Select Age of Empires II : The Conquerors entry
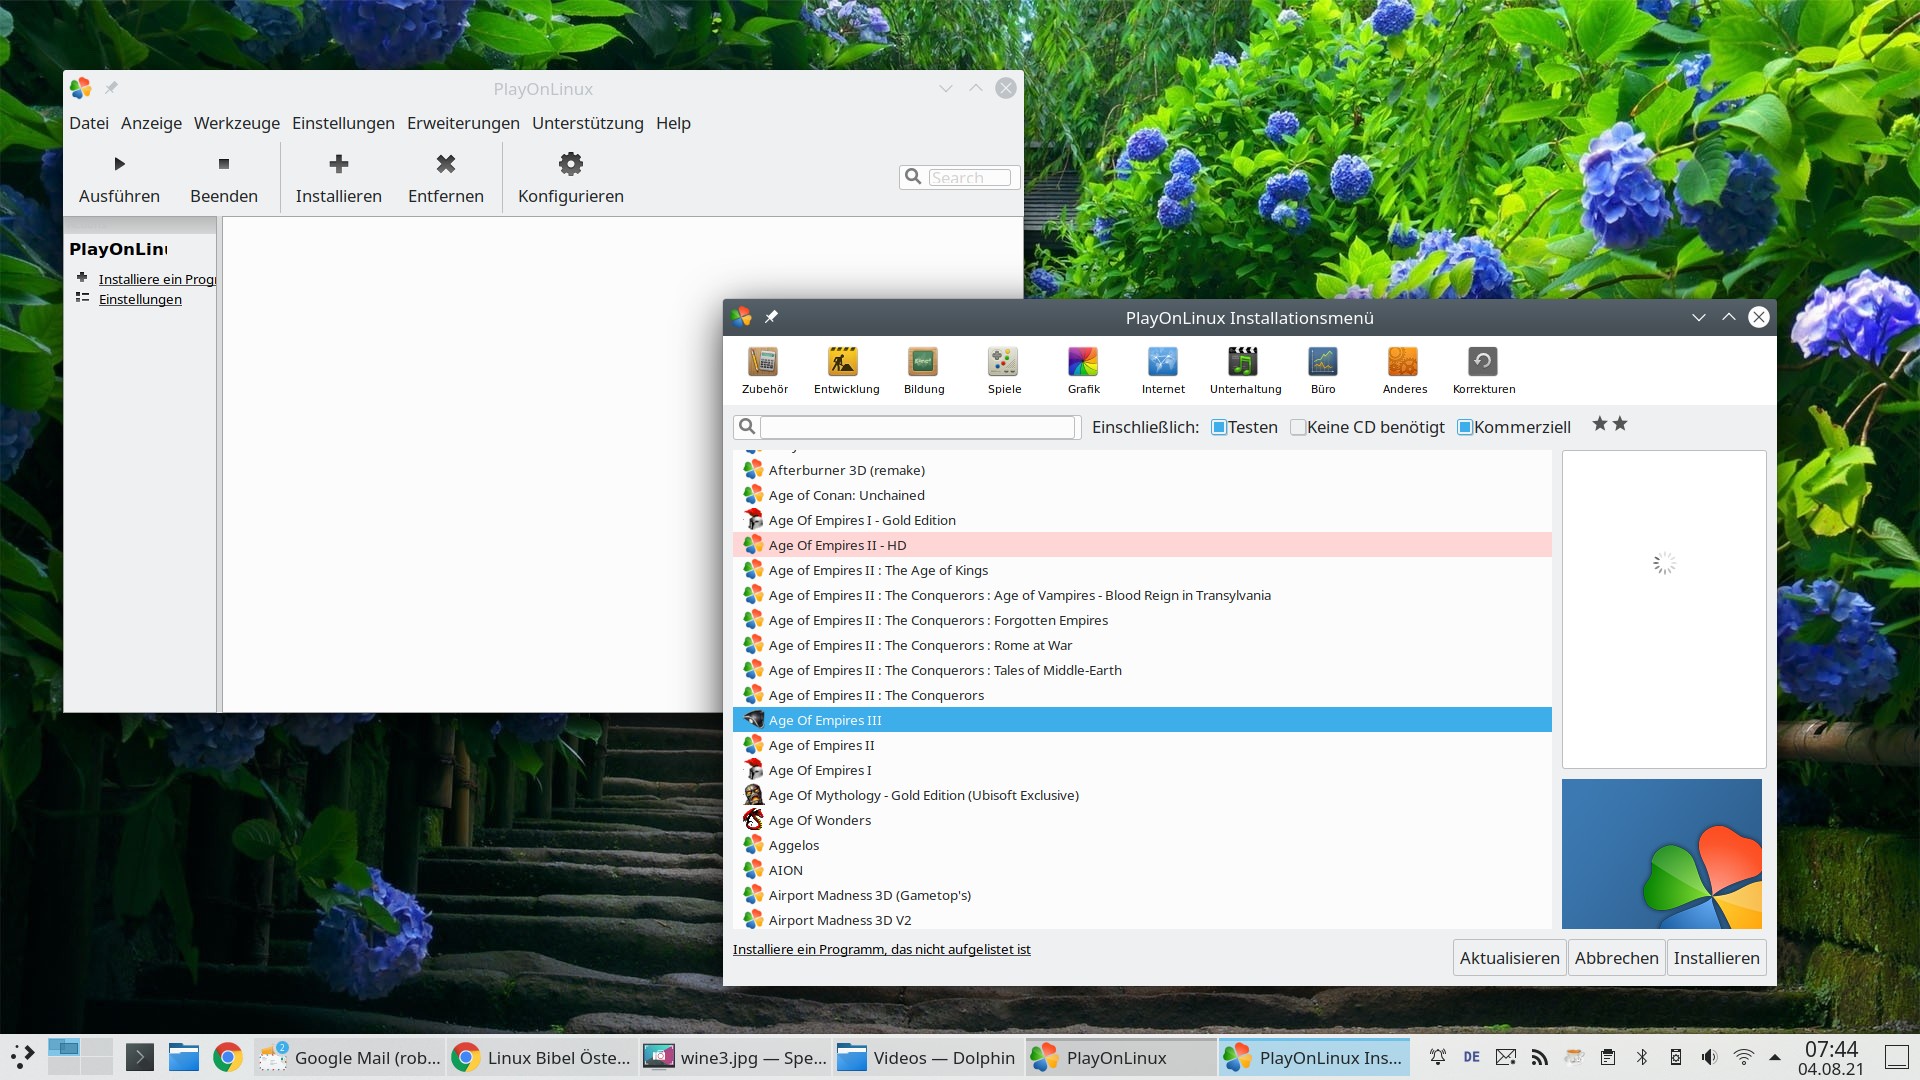This screenshot has width=1920, height=1080. pyautogui.click(x=875, y=694)
